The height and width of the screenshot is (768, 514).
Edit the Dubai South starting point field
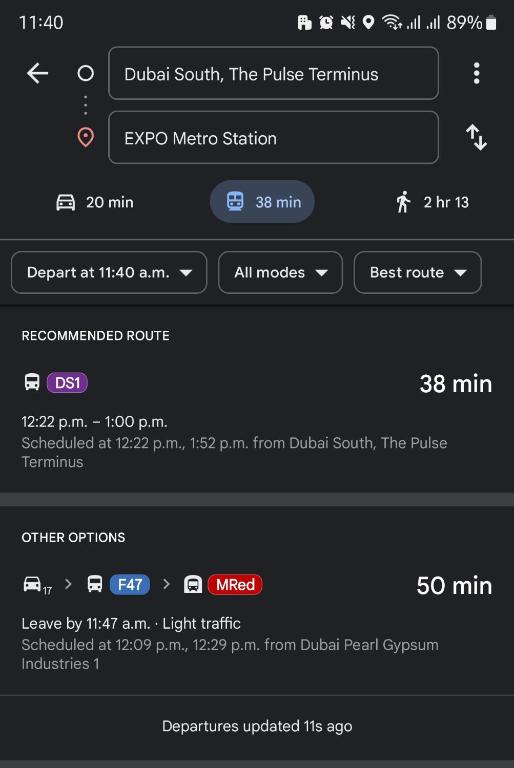(x=273, y=73)
